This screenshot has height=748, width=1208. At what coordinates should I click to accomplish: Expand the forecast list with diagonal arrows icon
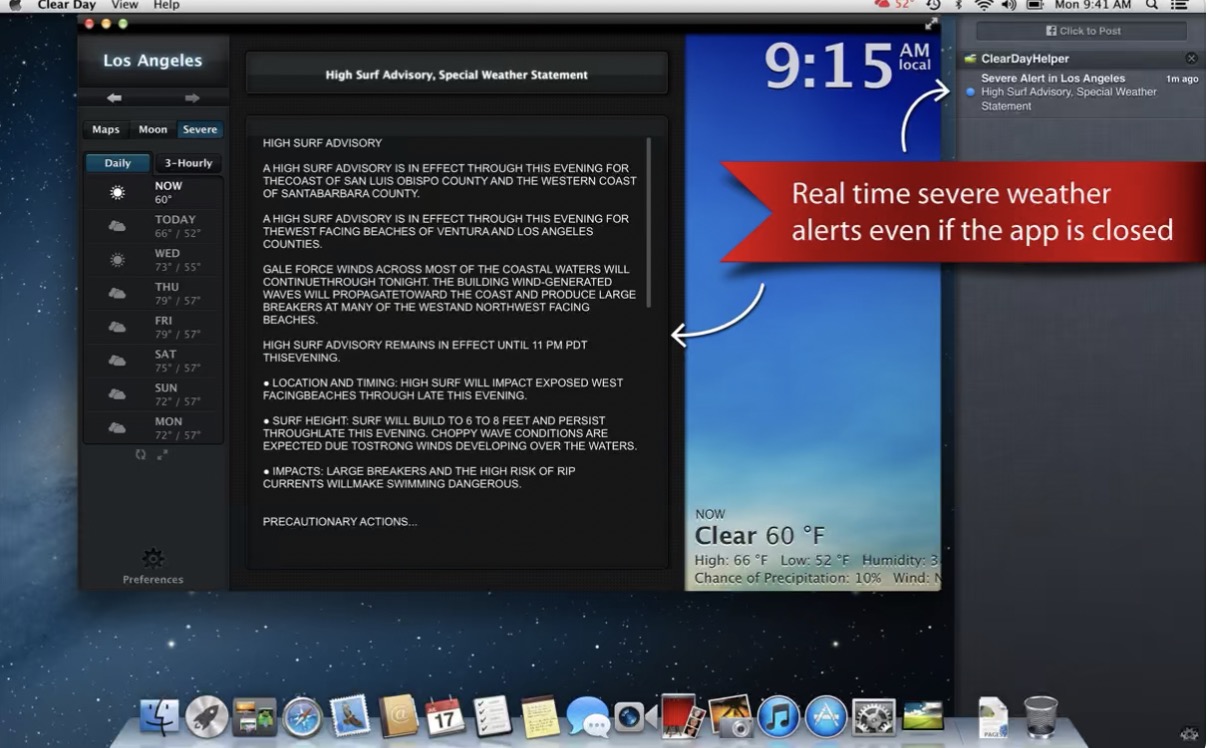163,454
